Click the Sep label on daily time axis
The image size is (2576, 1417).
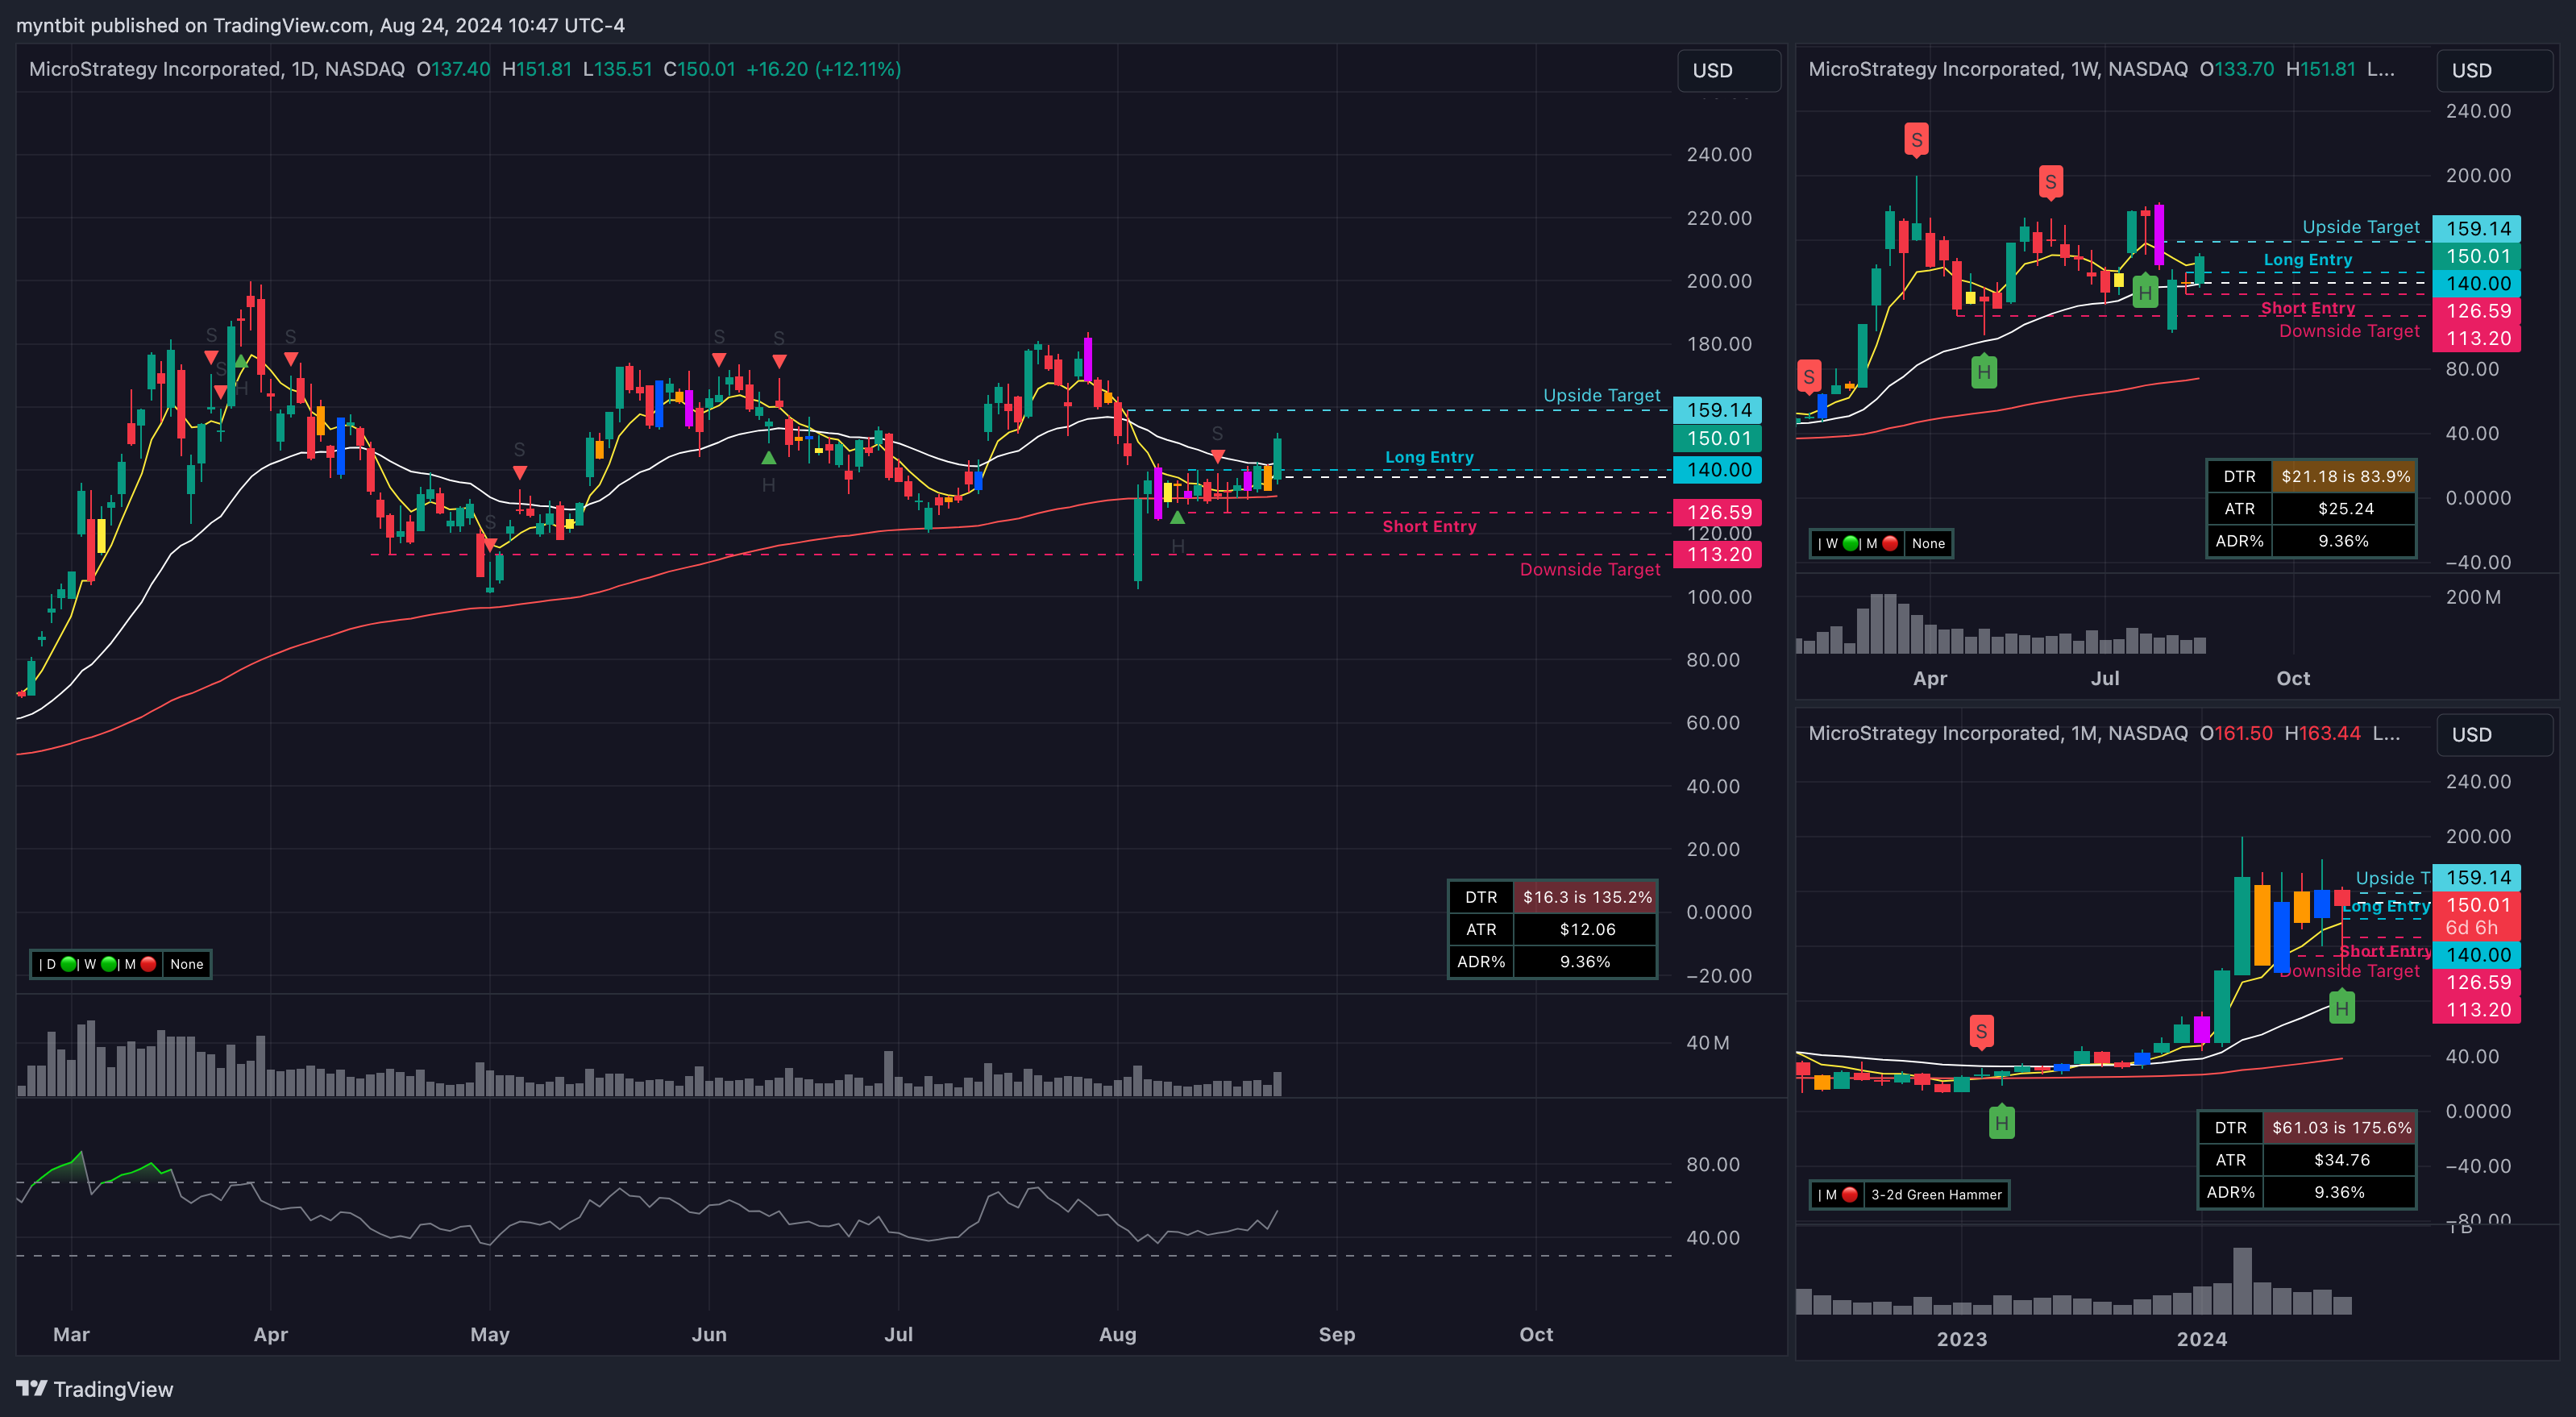(x=1336, y=1334)
